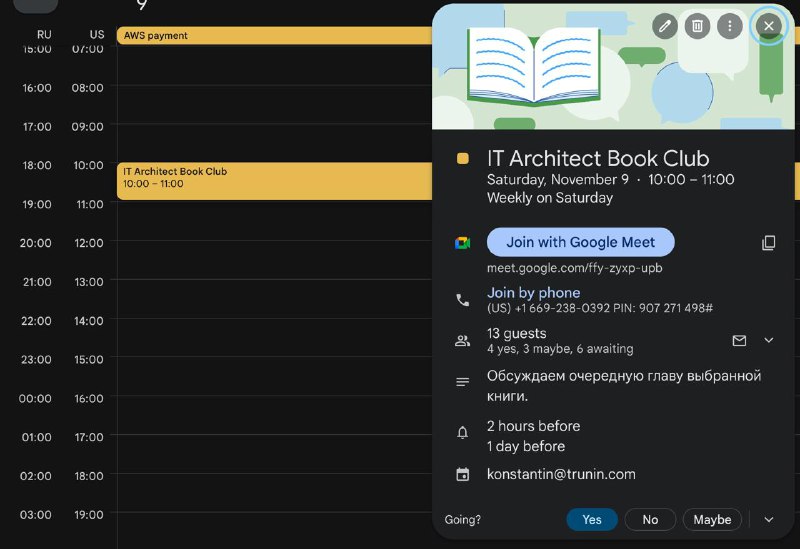Click the konstantin@trunin.com calendar text
The height and width of the screenshot is (549, 800).
(561, 474)
